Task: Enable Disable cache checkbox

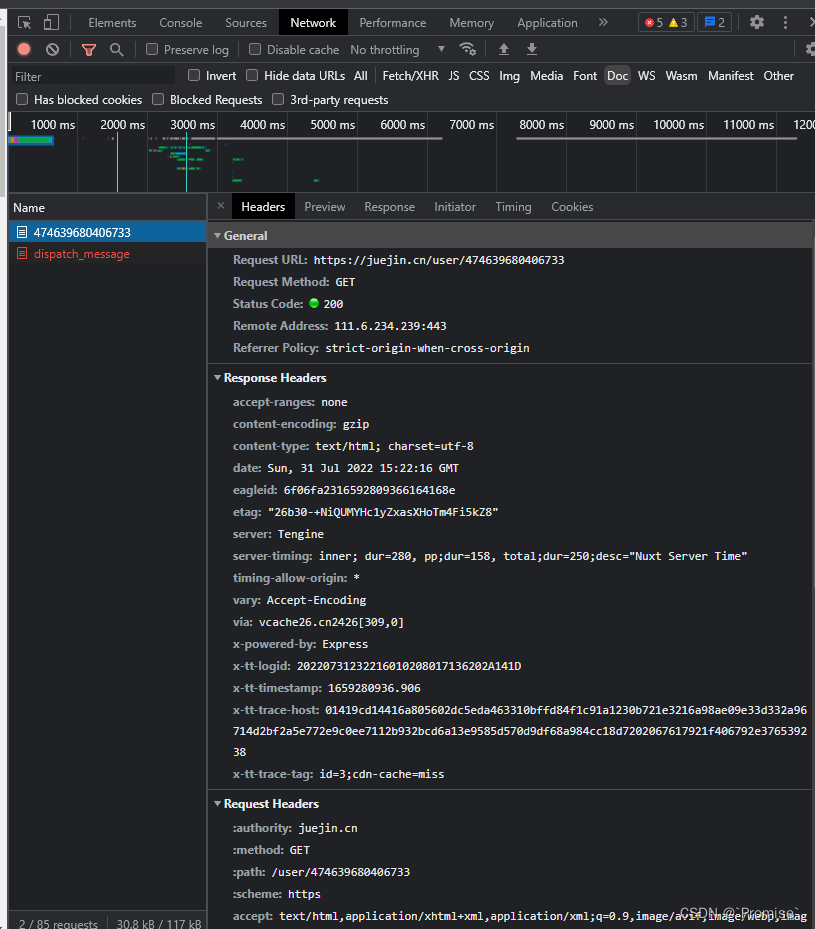Action: tap(255, 49)
